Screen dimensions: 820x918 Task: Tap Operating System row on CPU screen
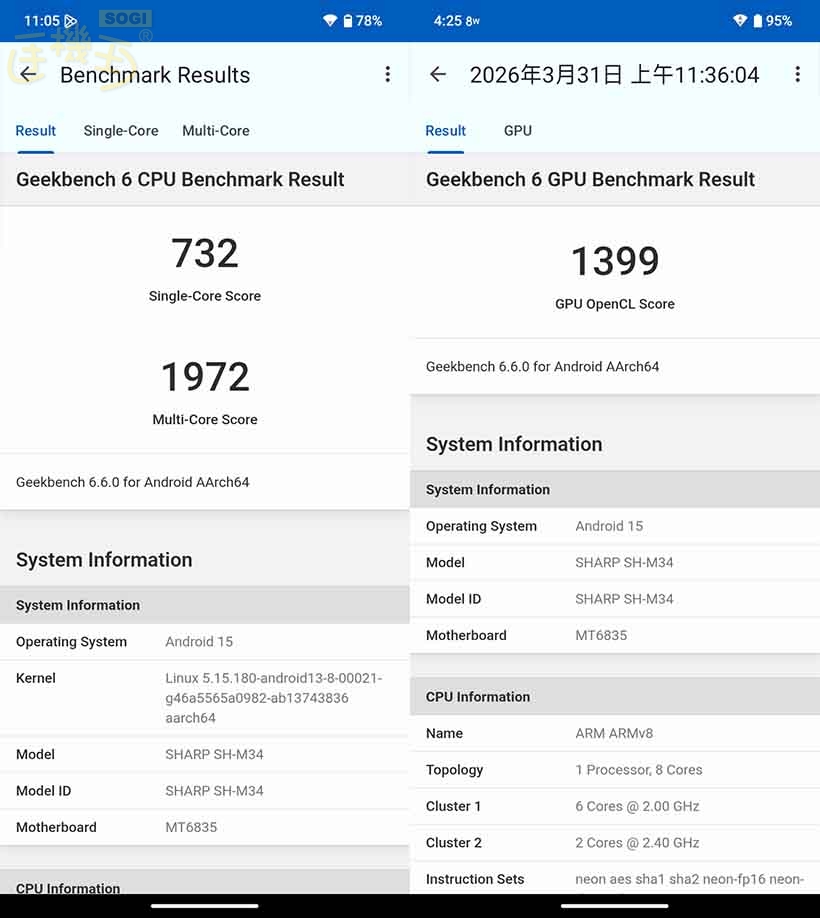pos(205,642)
